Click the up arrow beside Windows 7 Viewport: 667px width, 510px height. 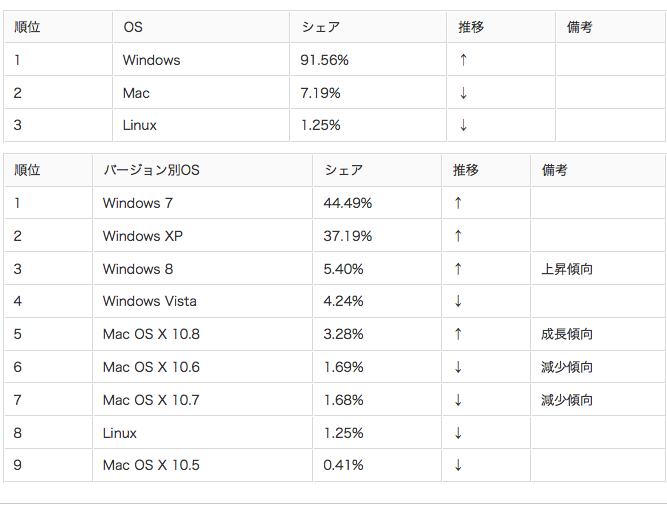pos(458,203)
